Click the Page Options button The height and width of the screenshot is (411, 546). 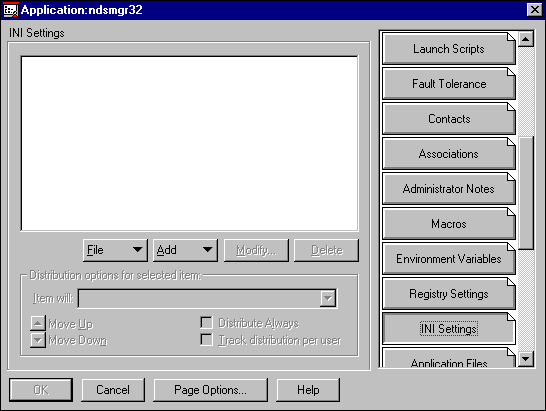coord(211,390)
